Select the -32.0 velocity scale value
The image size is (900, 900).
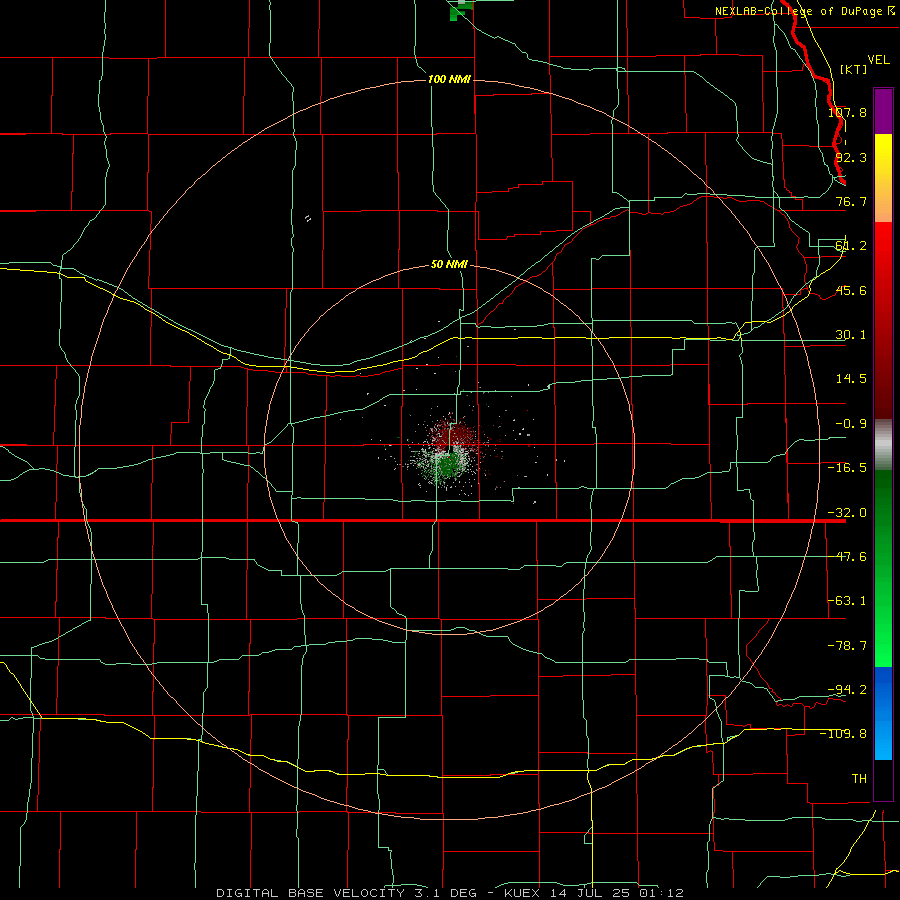tap(847, 513)
